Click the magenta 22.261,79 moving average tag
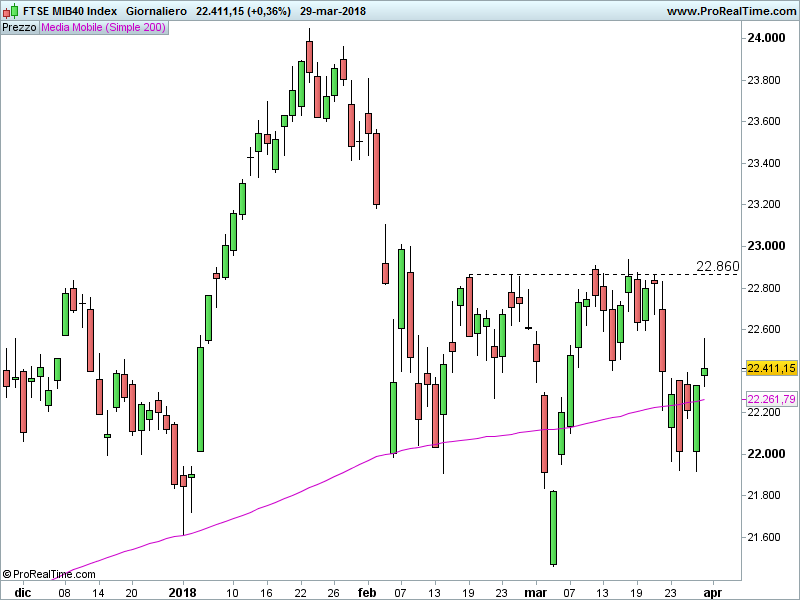Image resolution: width=800 pixels, height=600 pixels. (x=771, y=399)
